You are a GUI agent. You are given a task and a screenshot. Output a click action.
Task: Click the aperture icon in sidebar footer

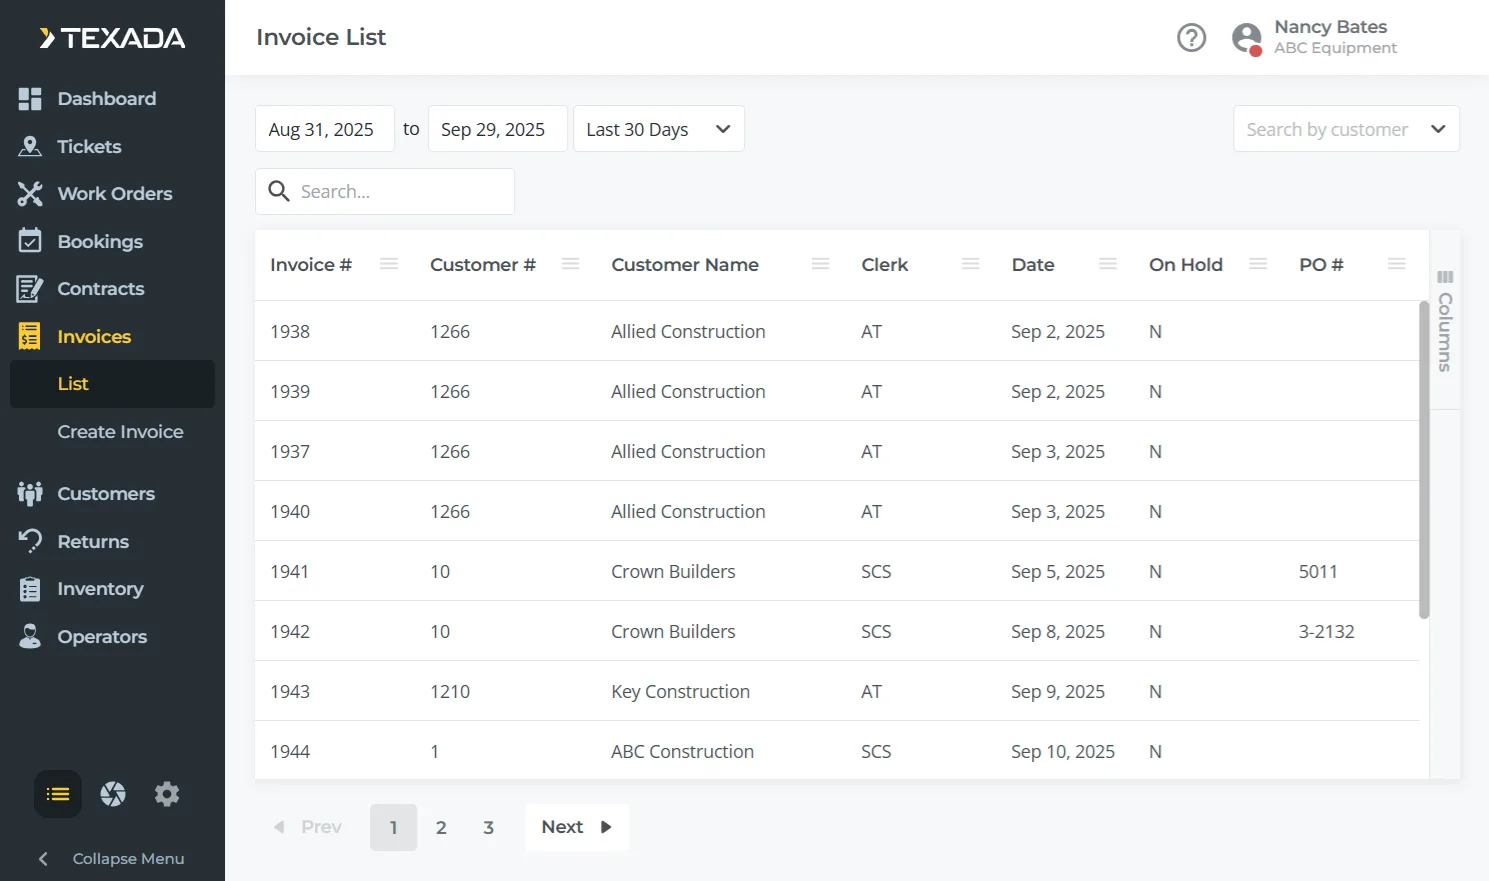(x=113, y=794)
